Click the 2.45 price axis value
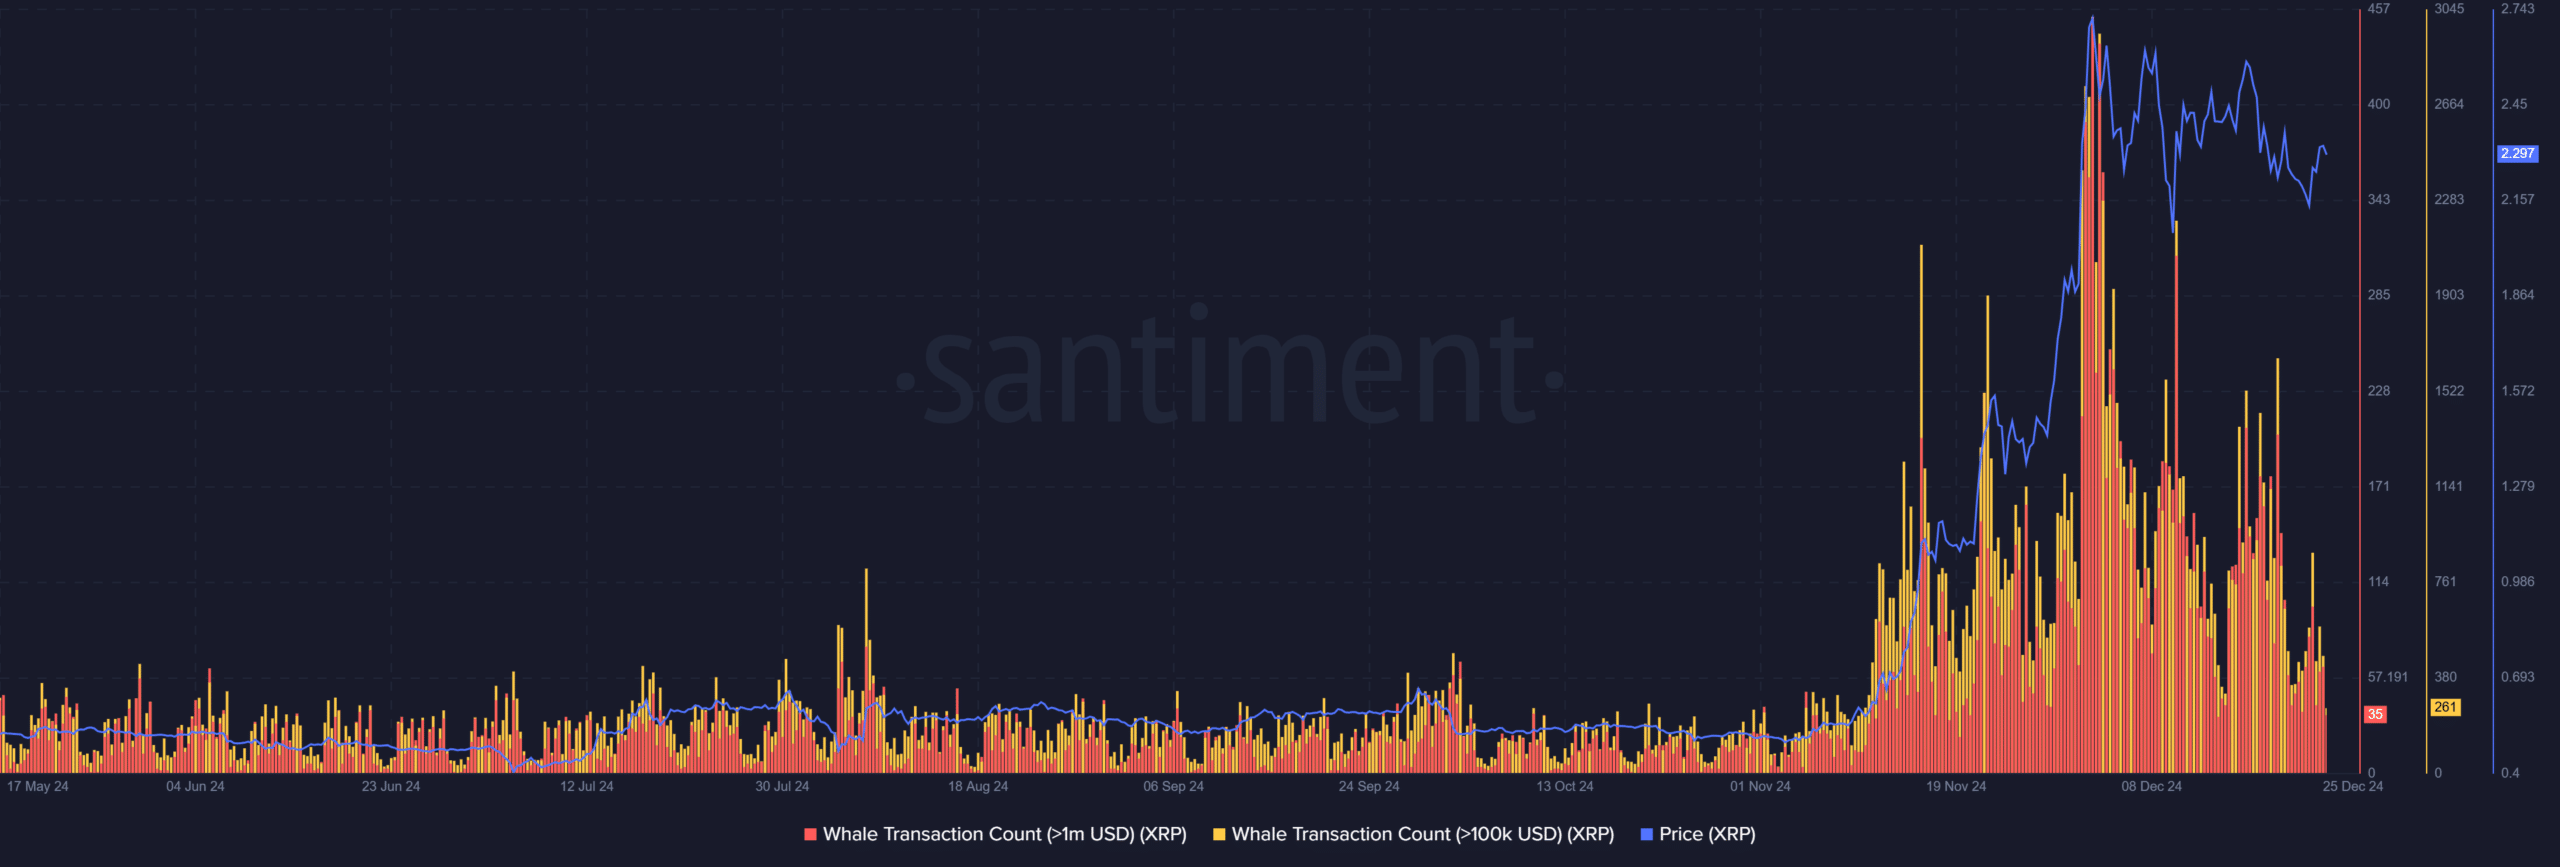This screenshot has height=867, width=2560. (x=2514, y=104)
